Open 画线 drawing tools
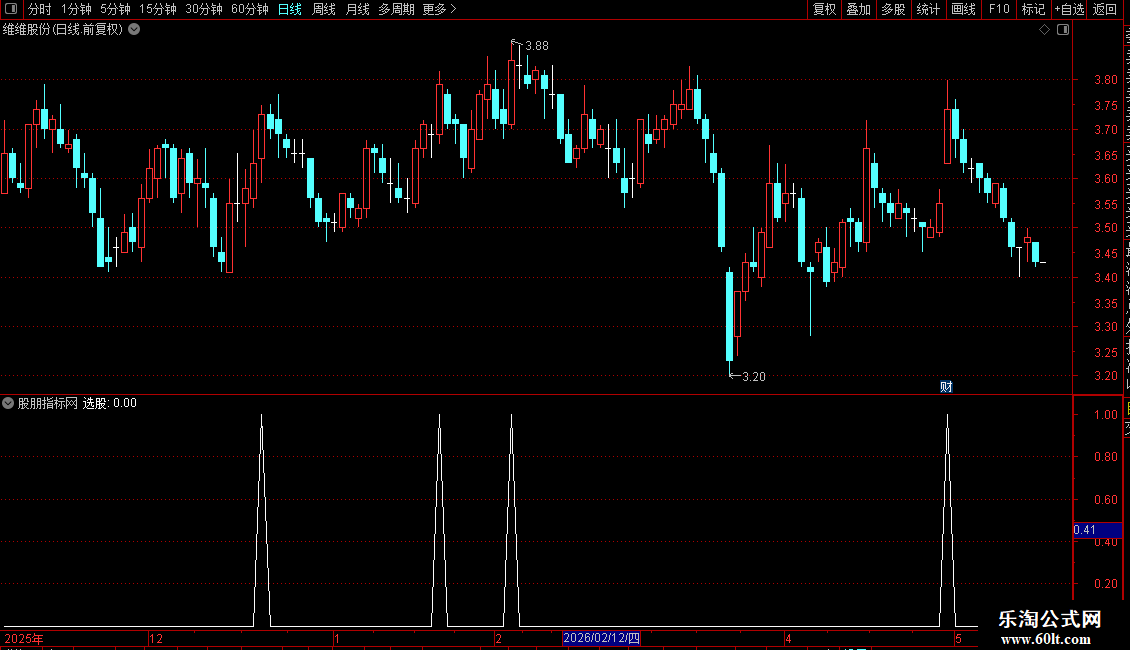 click(964, 9)
